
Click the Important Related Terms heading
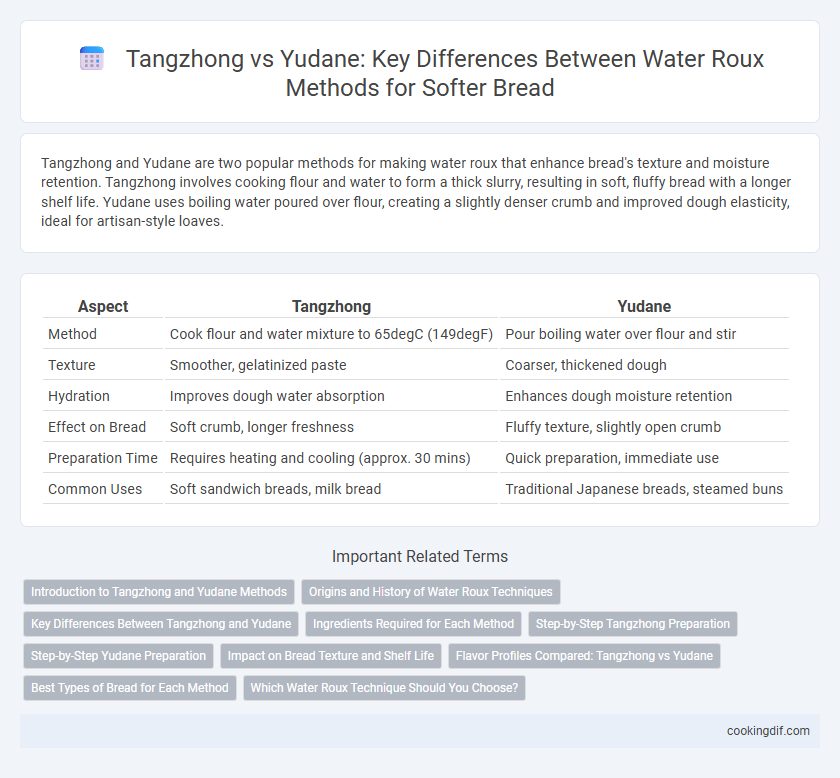click(420, 556)
